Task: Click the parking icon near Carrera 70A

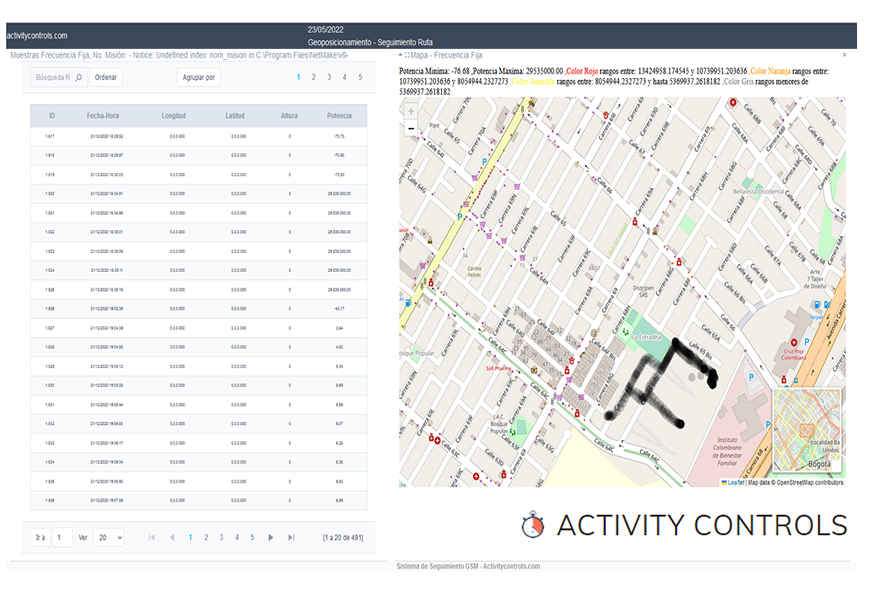Action: [x=484, y=162]
